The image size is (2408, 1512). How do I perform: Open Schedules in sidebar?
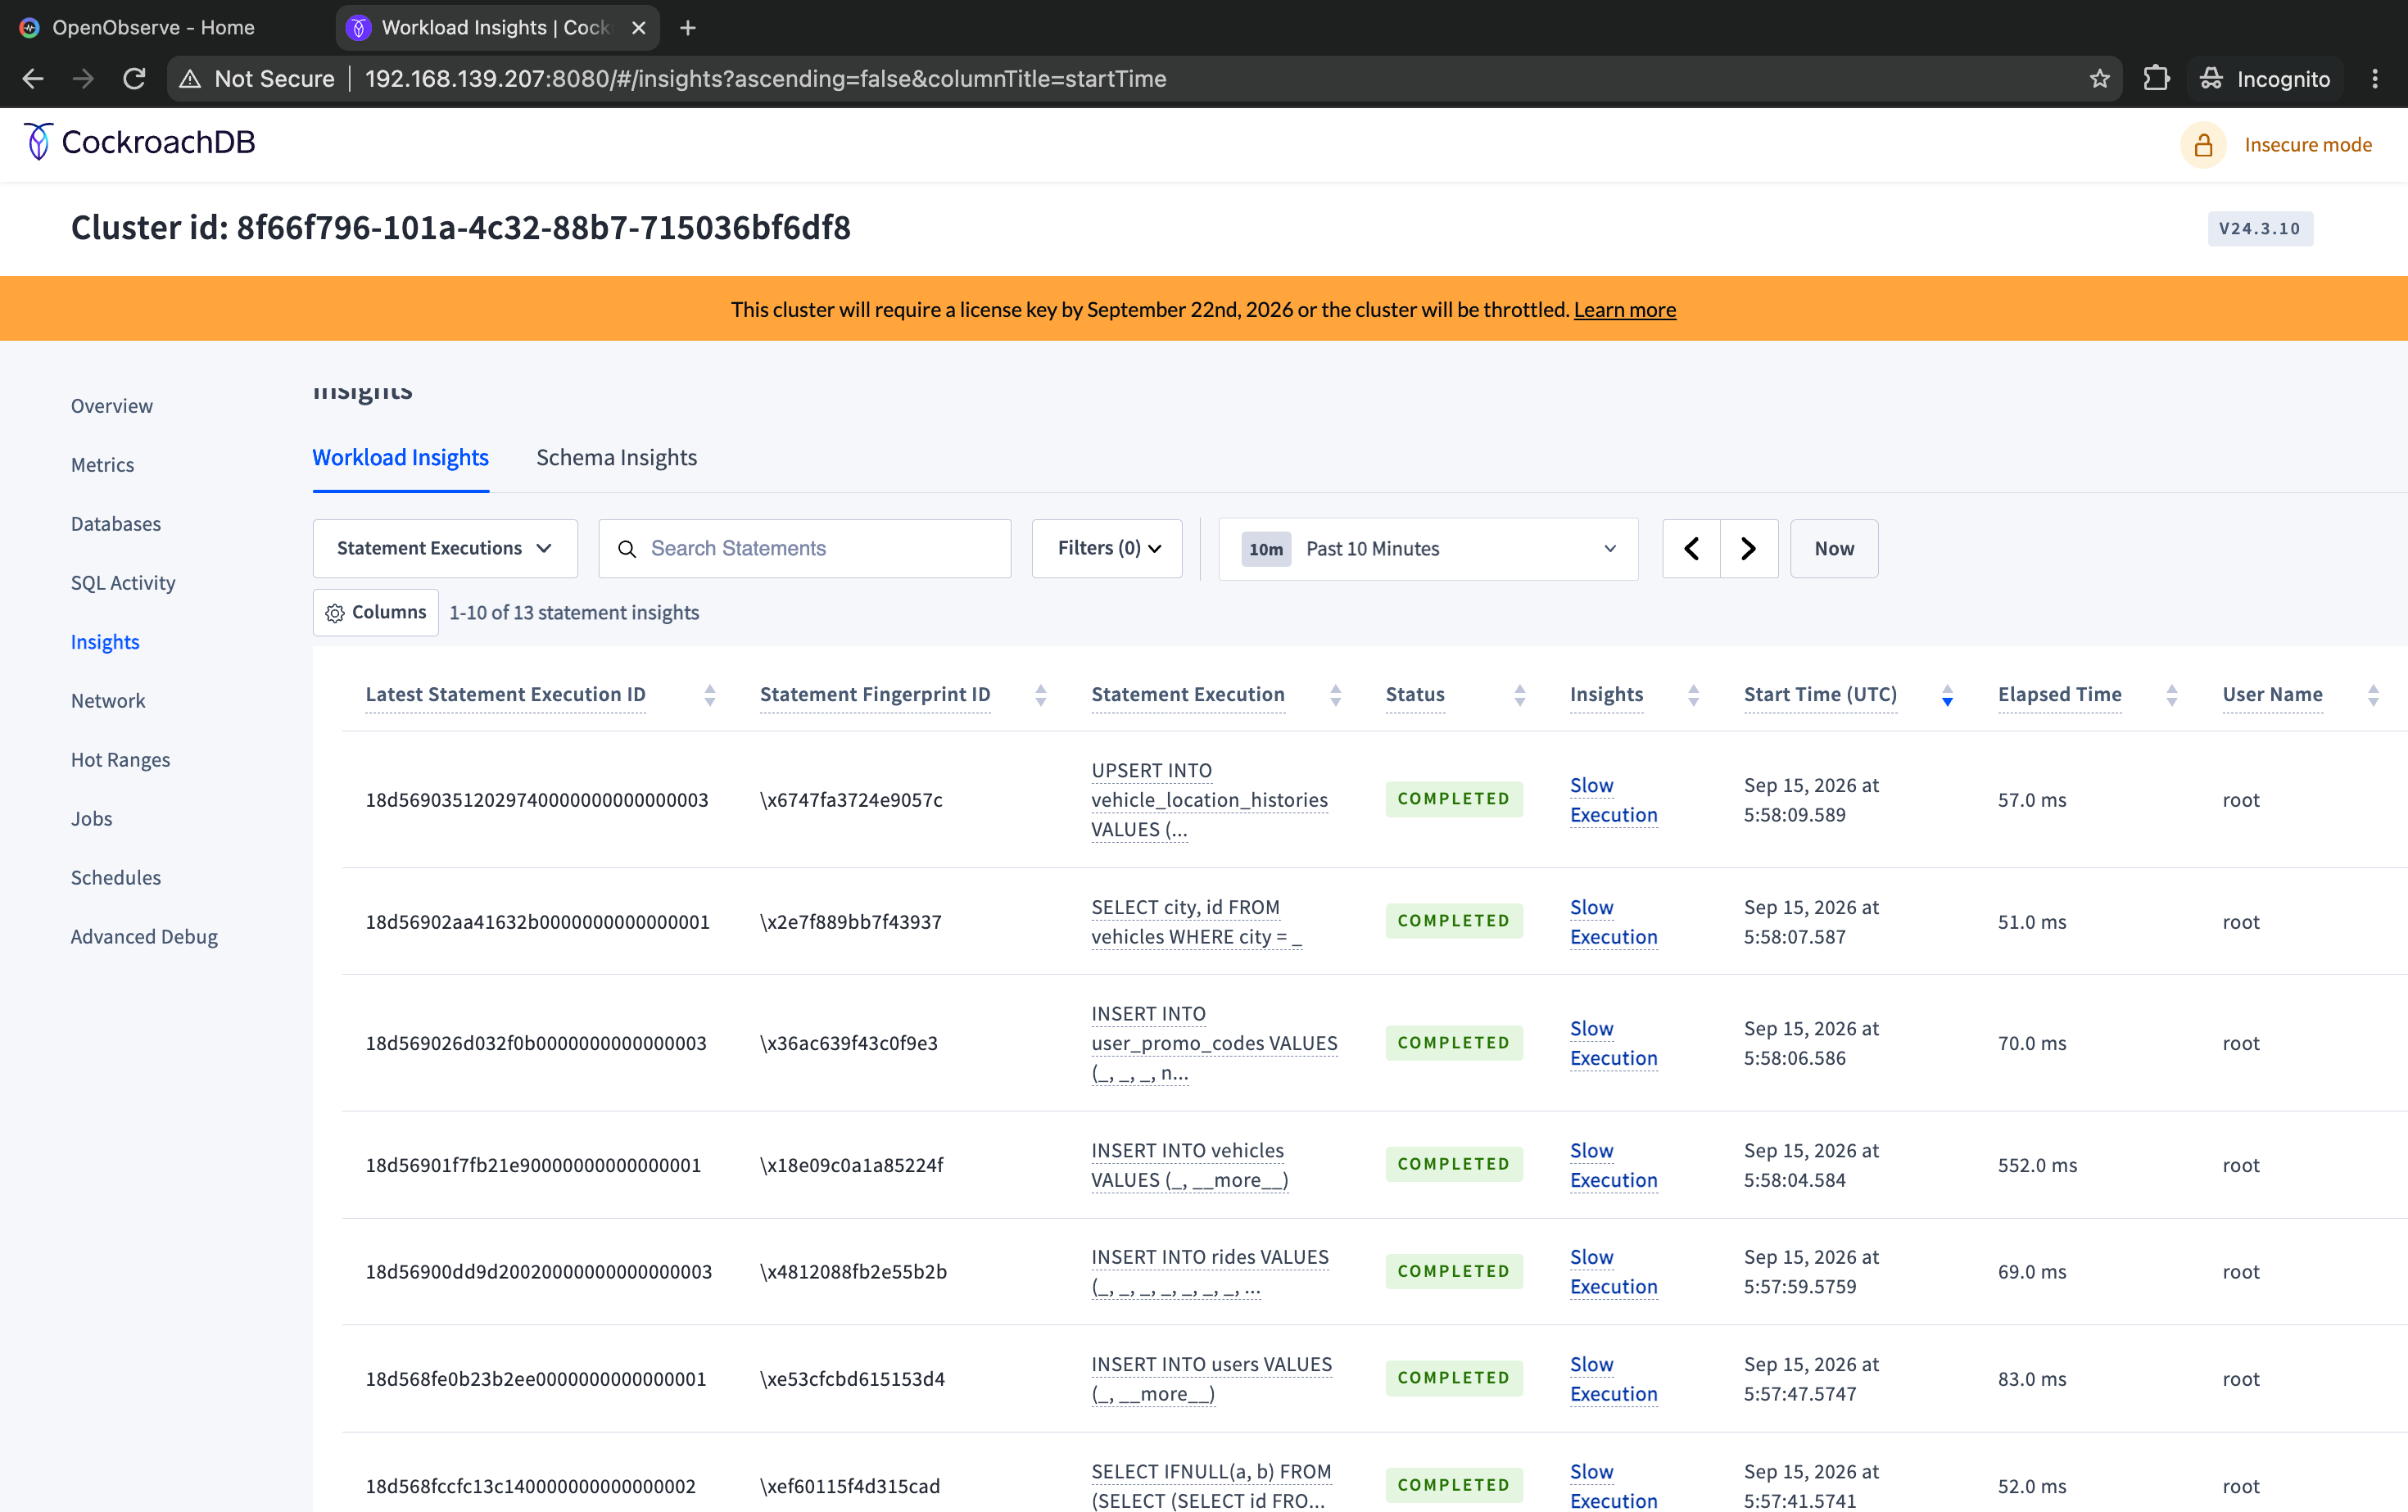pos(116,878)
